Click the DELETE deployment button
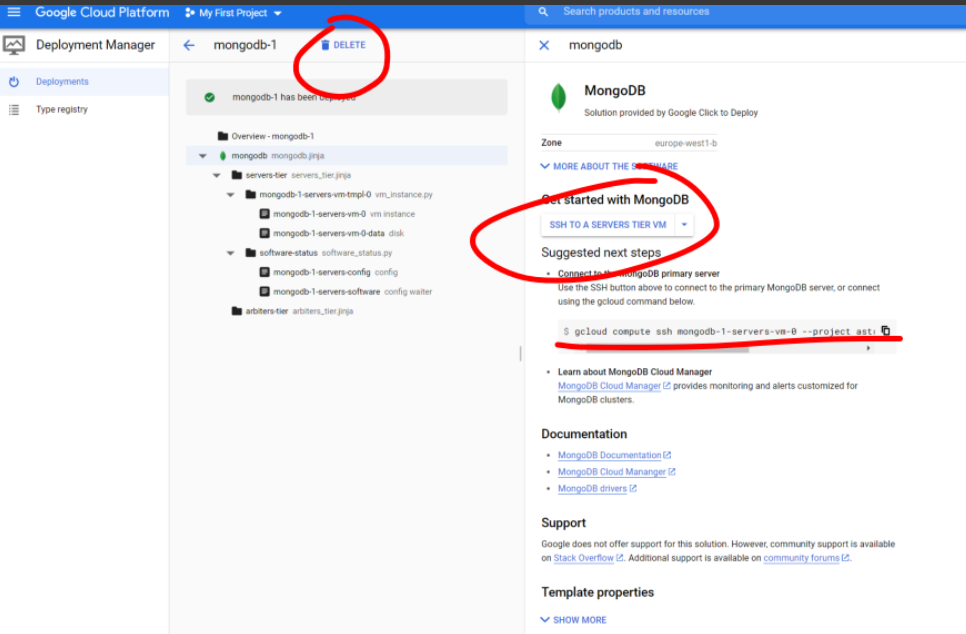The height and width of the screenshot is (634, 966). [343, 45]
